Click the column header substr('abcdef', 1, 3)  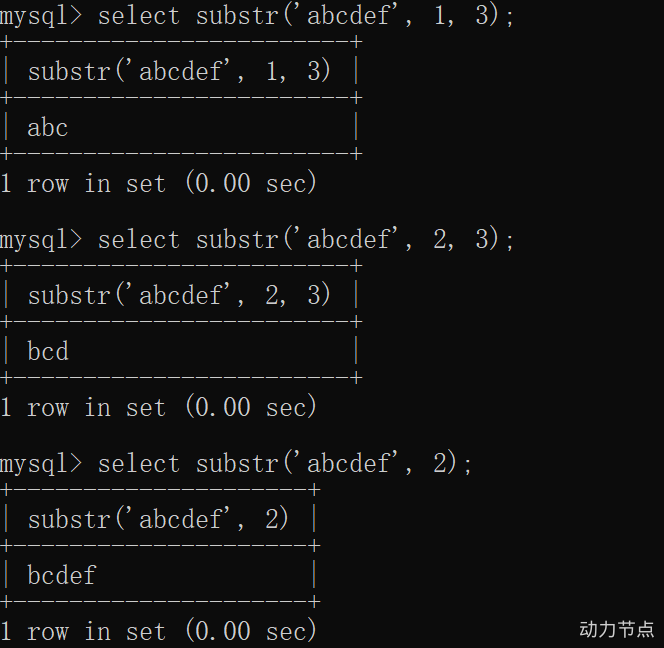pos(179,71)
